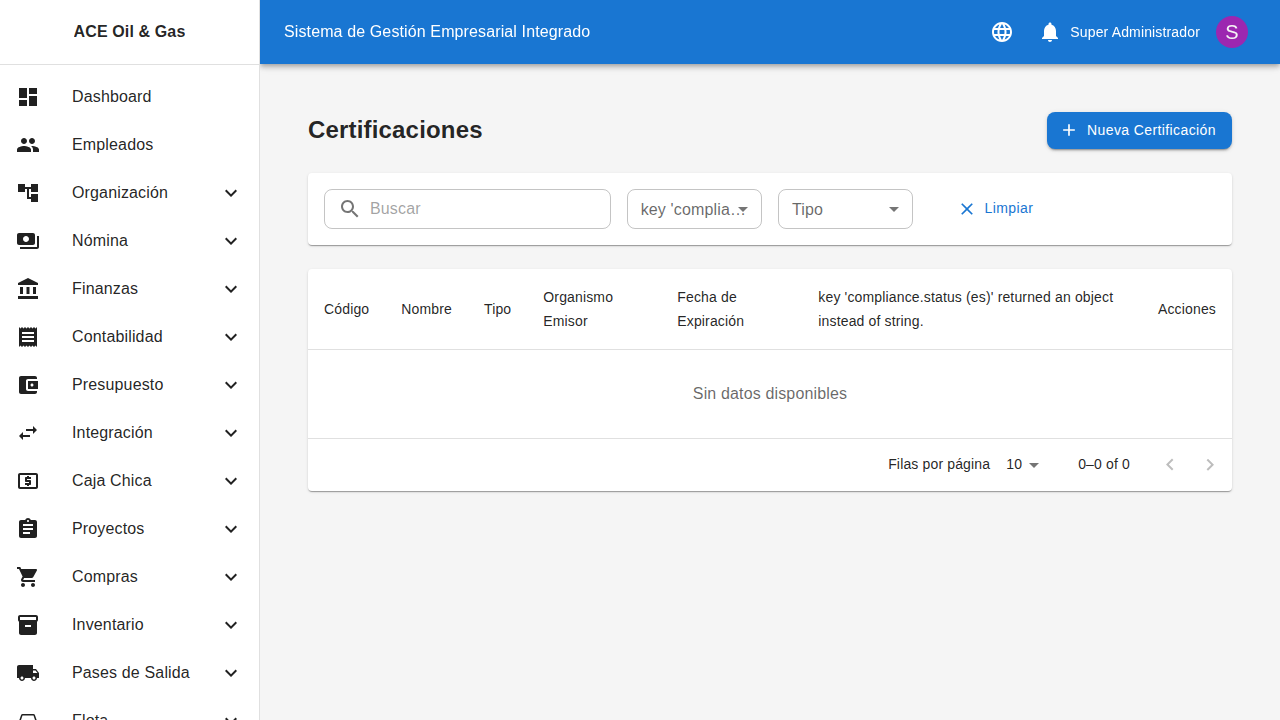Image resolution: width=1280 pixels, height=720 pixels.
Task: Click the Pases de Salida truck icon
Action: pos(28,673)
